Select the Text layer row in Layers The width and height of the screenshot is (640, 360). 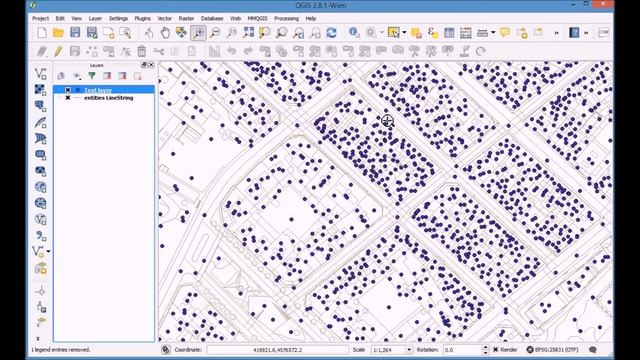tap(104, 90)
